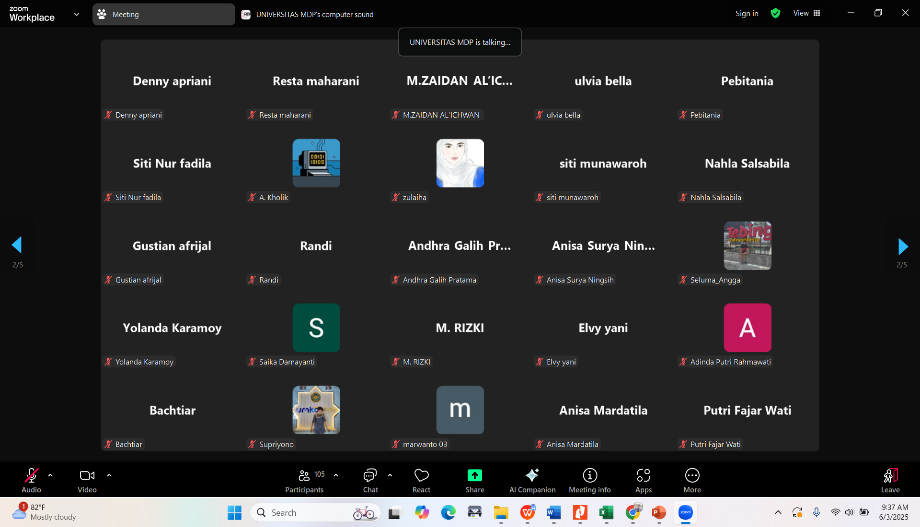Select UNIVERSITAS MDP's computer sound tab
Screen dimensions: 920x527
[x=307, y=14]
